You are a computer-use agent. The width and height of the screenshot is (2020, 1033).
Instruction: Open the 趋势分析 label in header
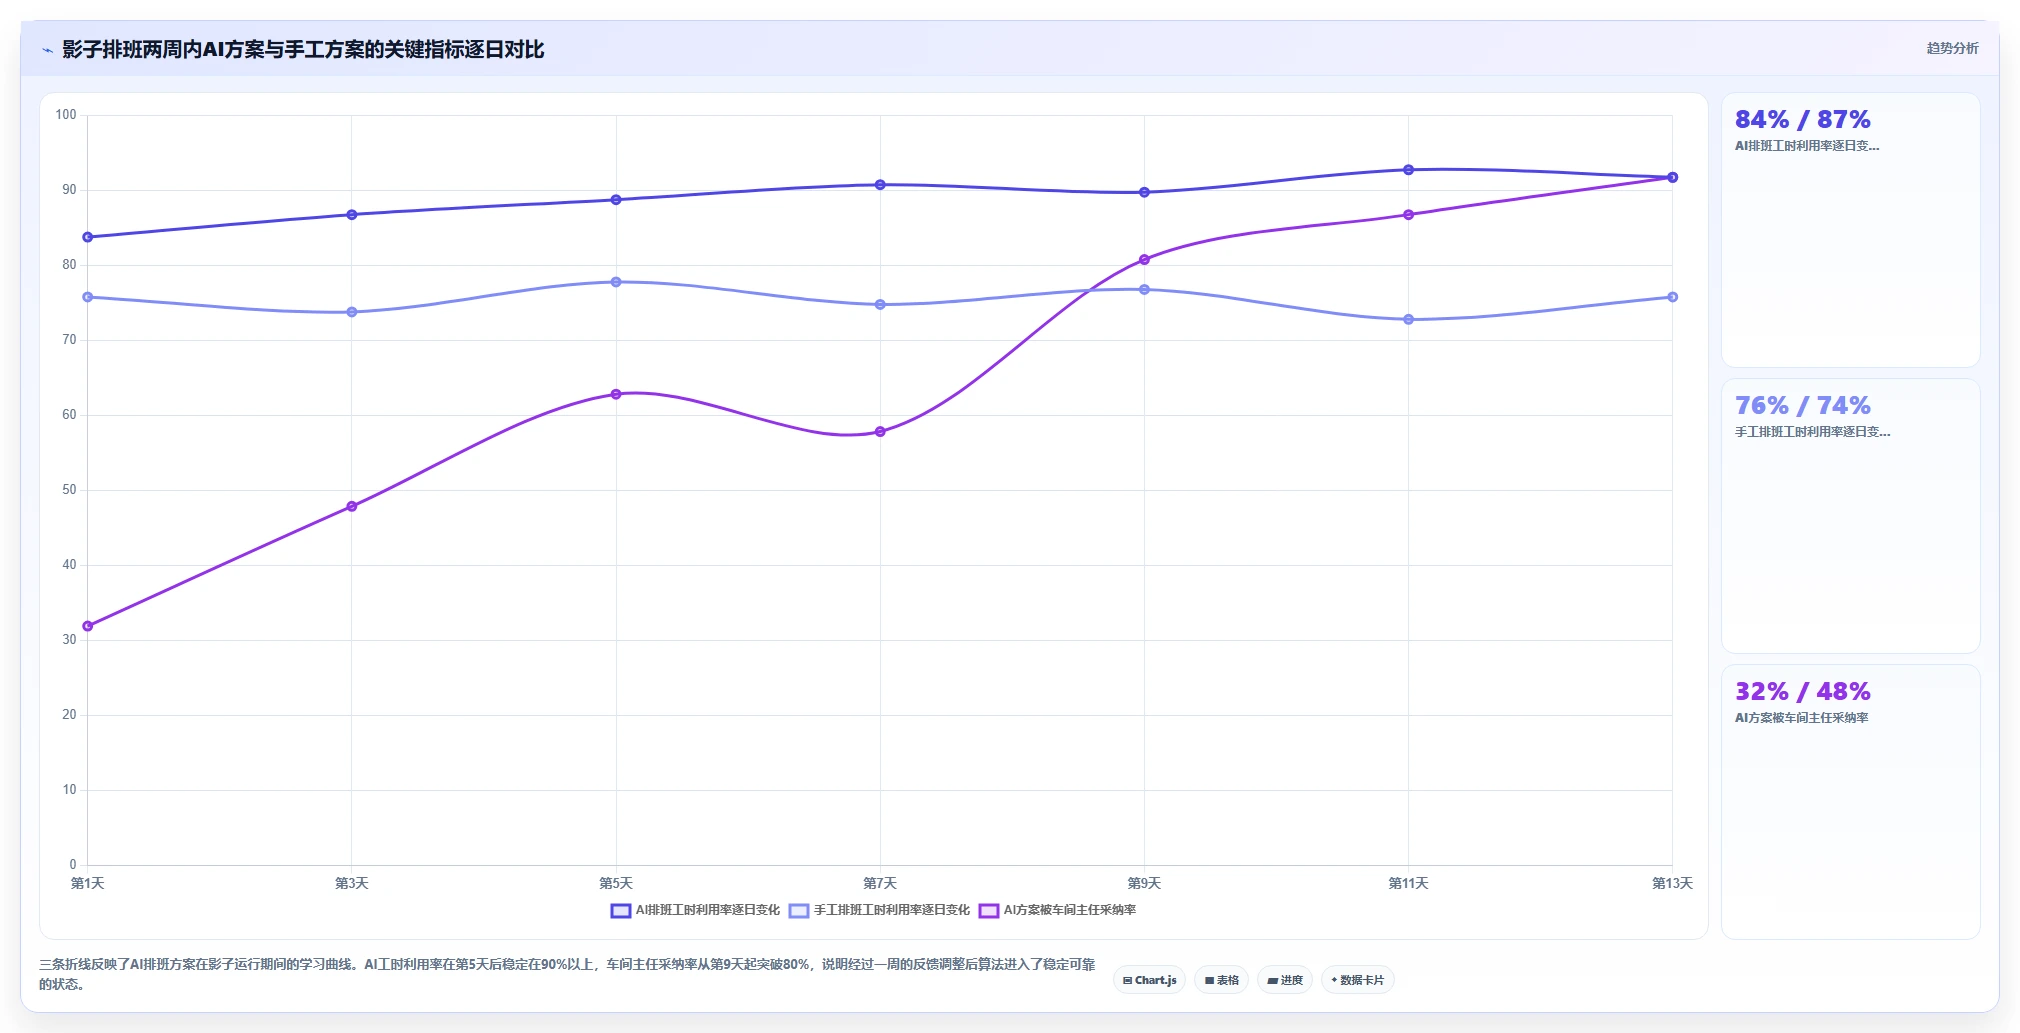pos(1952,48)
